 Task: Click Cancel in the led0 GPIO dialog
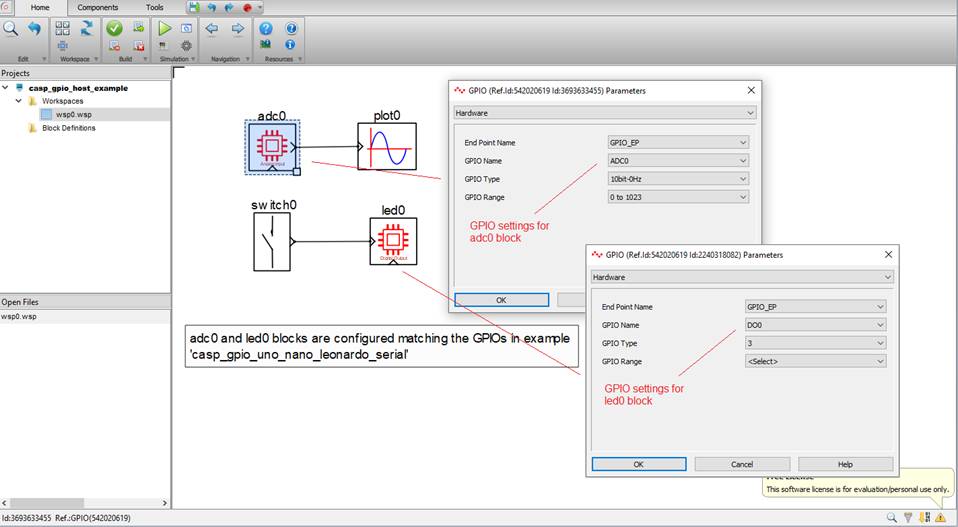741,464
